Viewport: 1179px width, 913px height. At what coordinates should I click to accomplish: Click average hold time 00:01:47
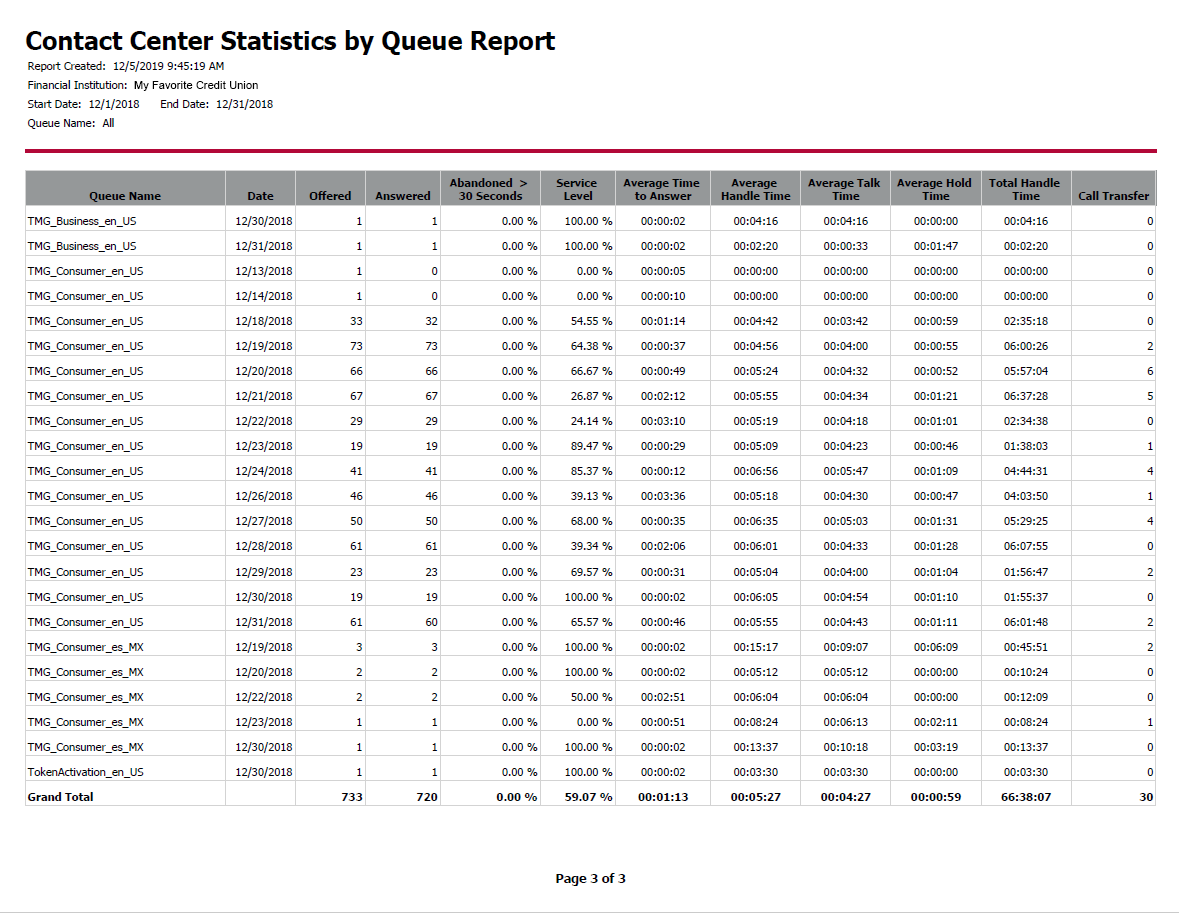point(935,246)
